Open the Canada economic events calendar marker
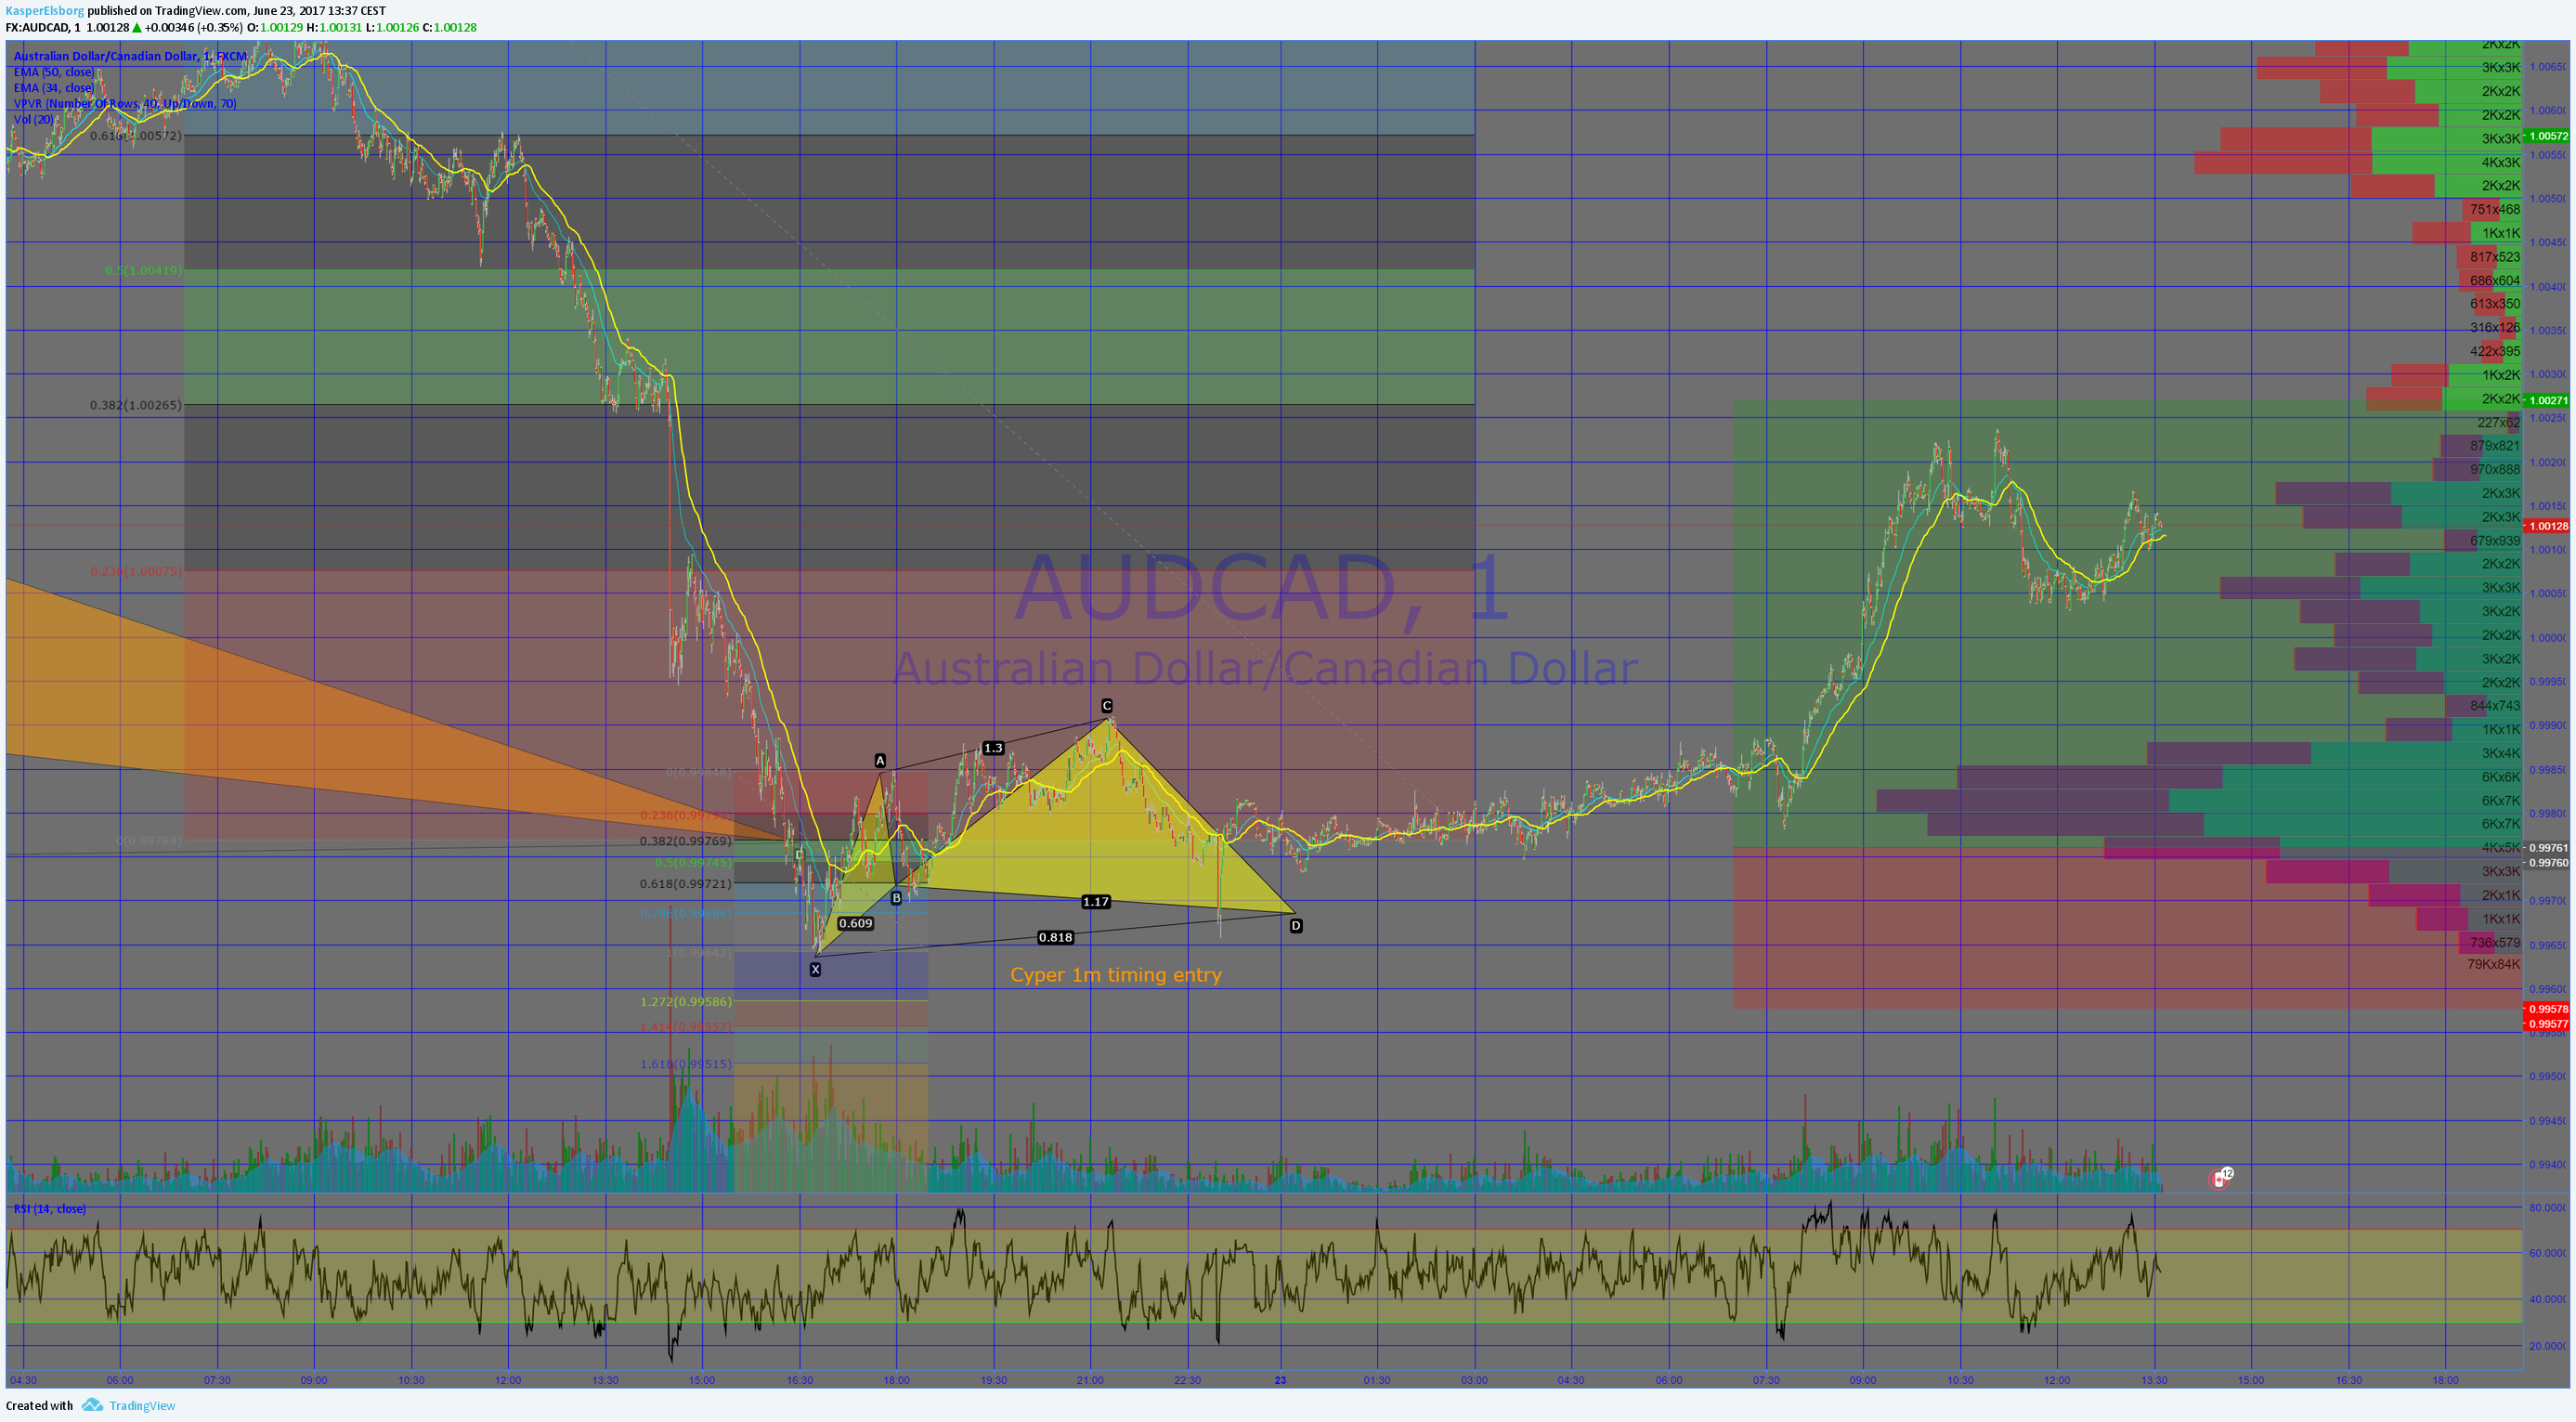 tap(2220, 1179)
